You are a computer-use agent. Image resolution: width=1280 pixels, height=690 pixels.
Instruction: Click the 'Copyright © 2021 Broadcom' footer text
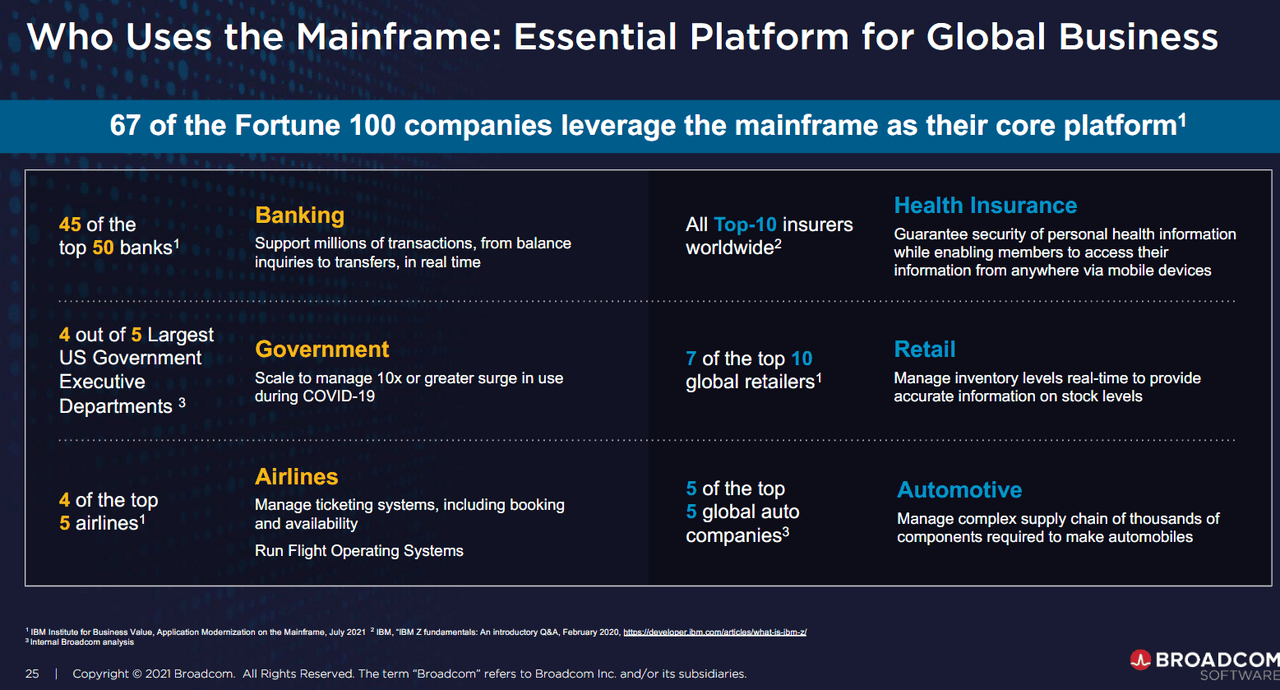(x=409, y=674)
